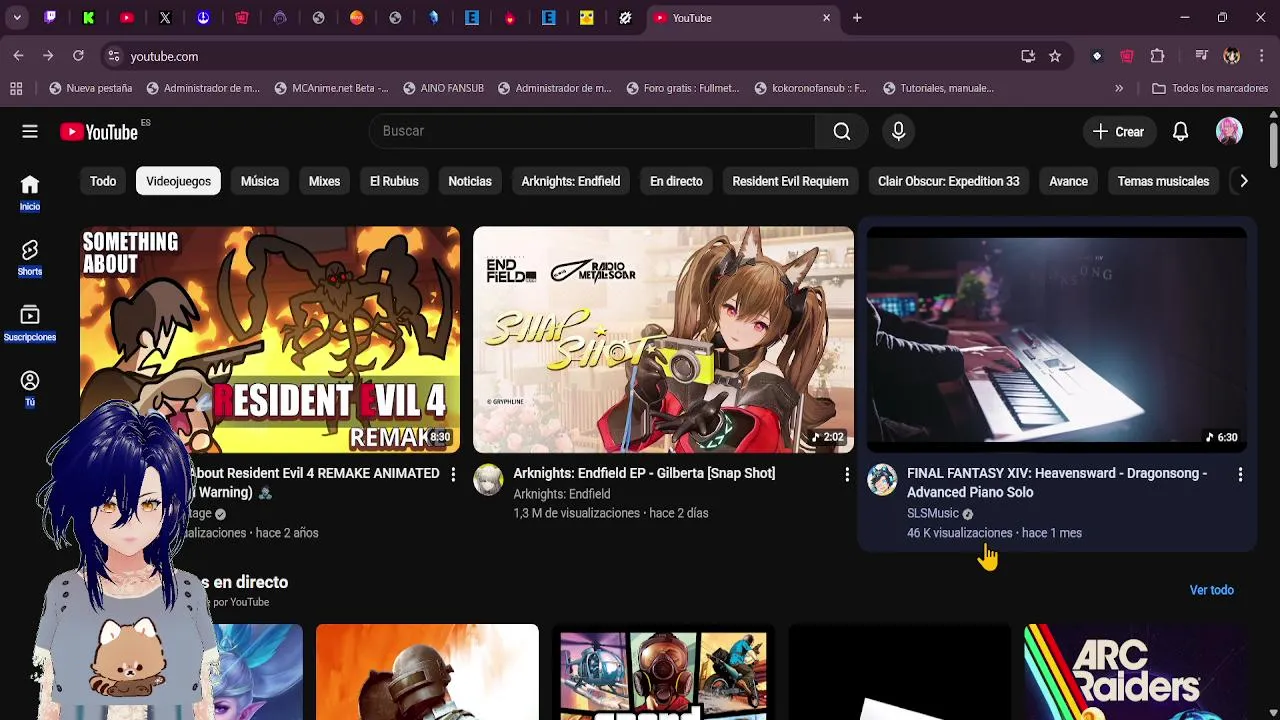Select the Resident Evil Requiem chip

pyautogui.click(x=790, y=181)
